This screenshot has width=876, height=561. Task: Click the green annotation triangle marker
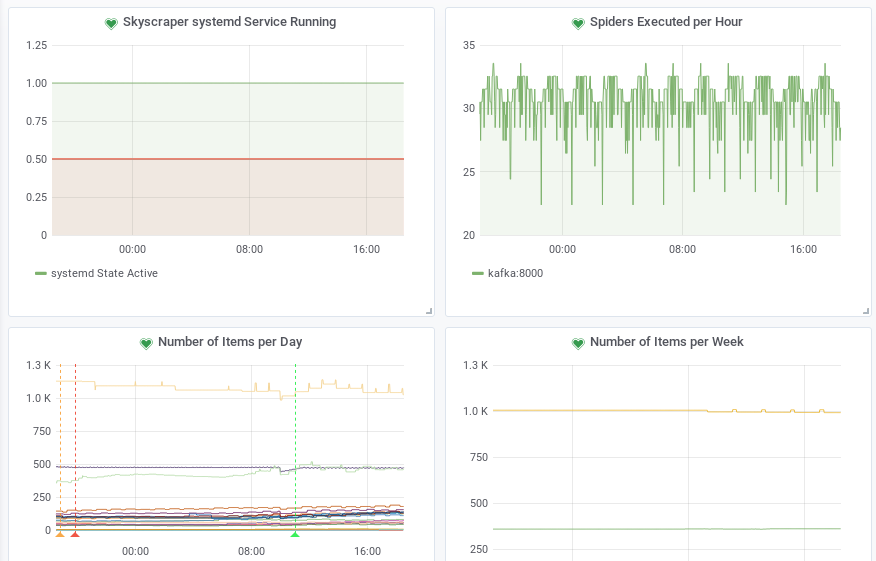[x=295, y=535]
